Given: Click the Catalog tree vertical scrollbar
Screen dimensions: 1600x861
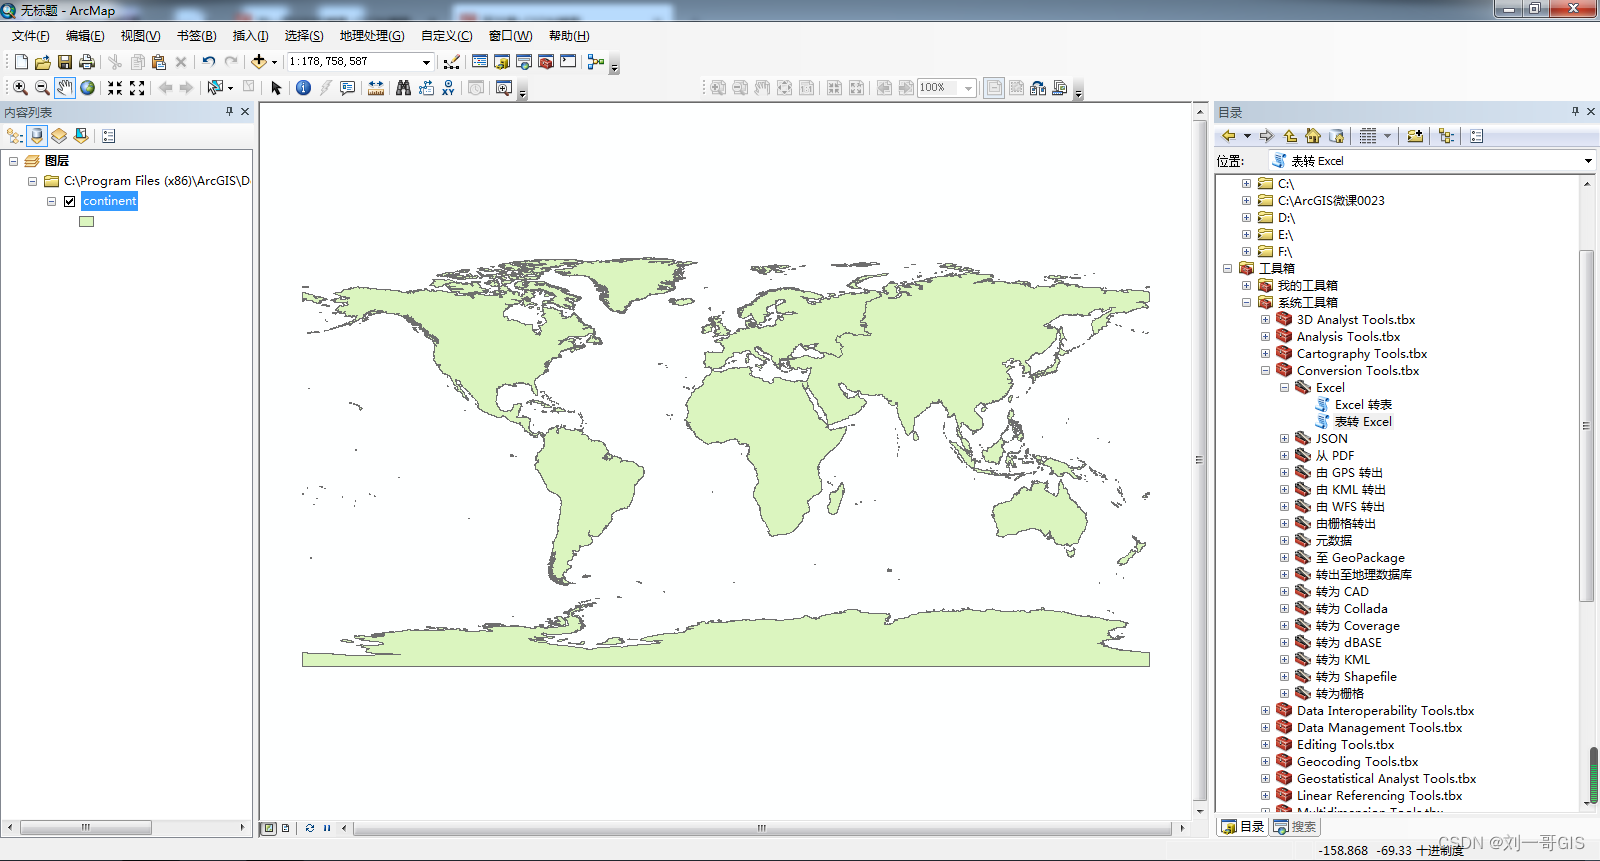Looking at the screenshot, I should click(x=1586, y=425).
